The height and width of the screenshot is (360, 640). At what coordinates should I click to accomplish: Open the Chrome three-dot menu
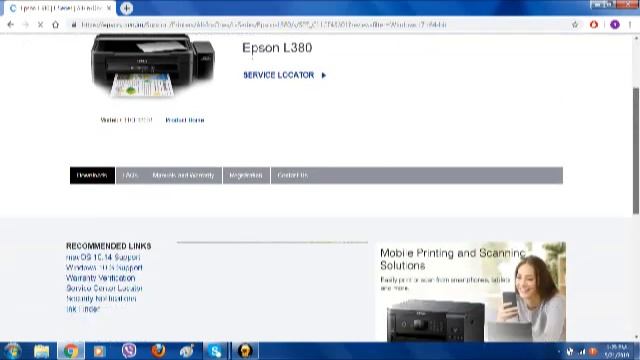(x=630, y=25)
